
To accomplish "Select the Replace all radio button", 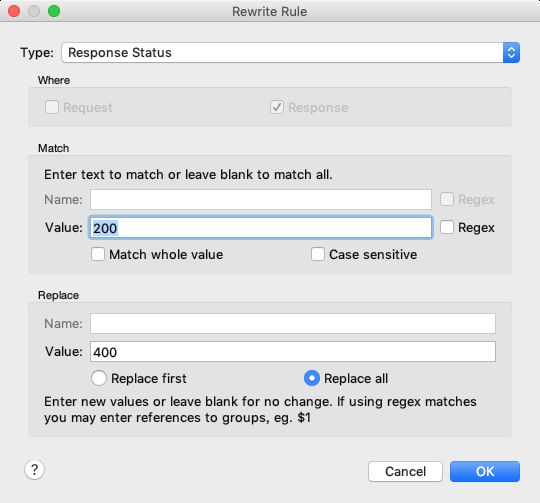I will click(312, 378).
